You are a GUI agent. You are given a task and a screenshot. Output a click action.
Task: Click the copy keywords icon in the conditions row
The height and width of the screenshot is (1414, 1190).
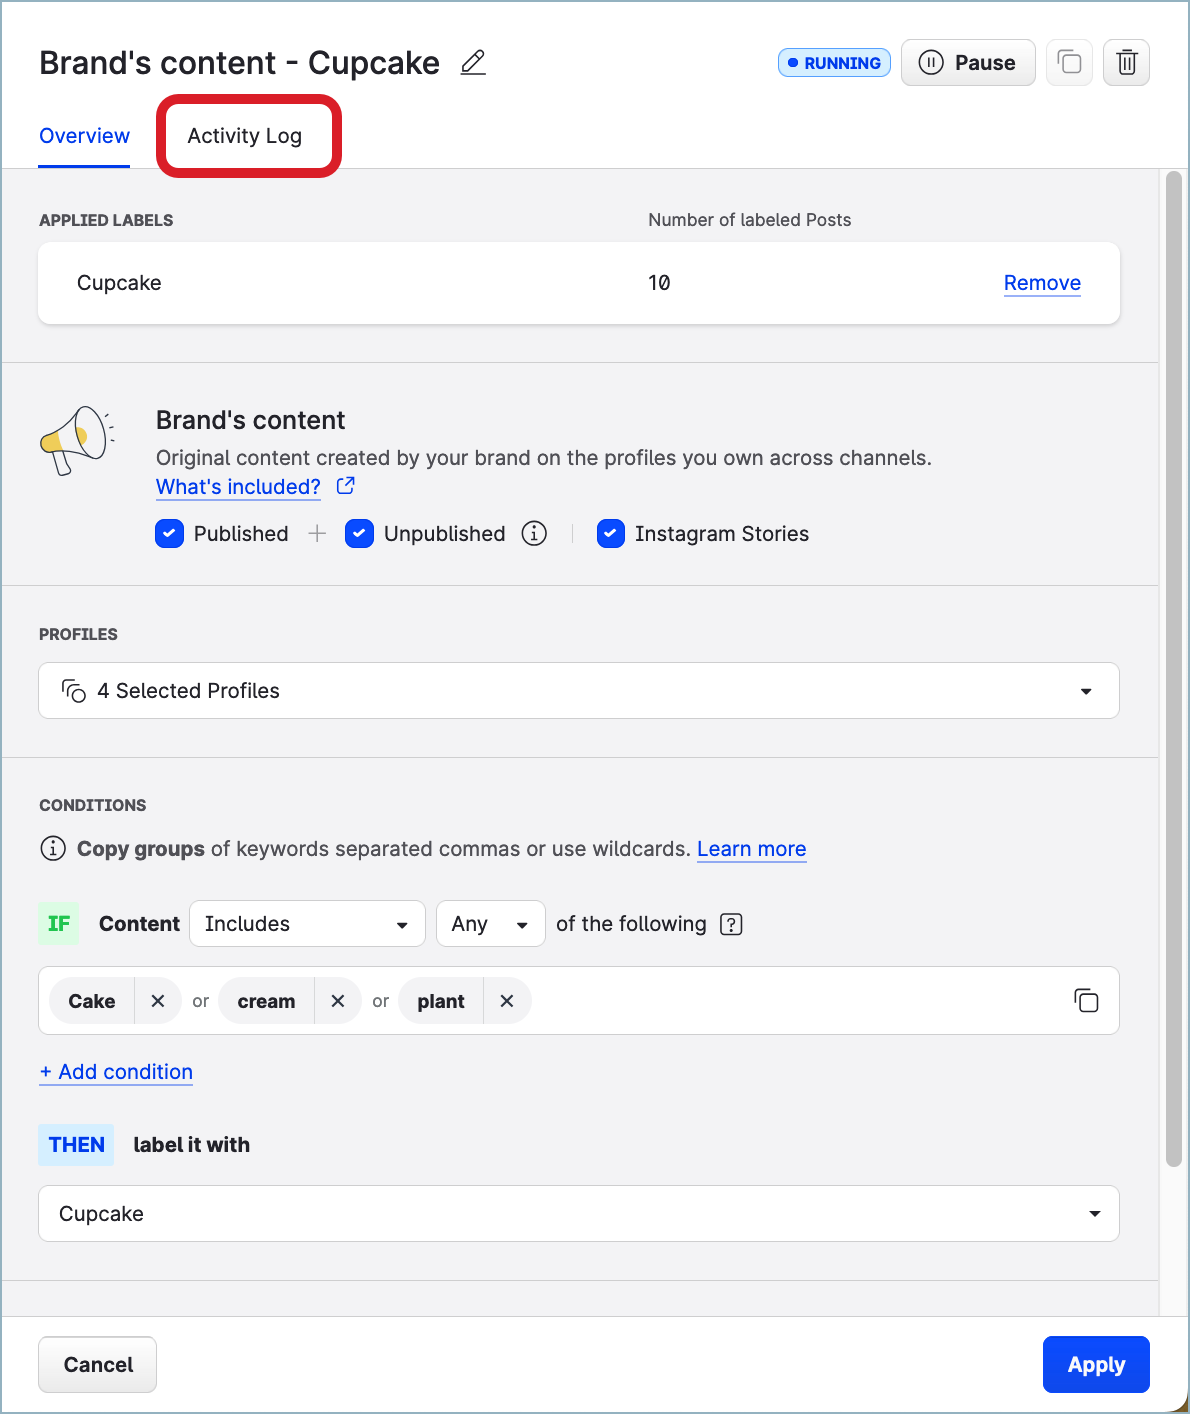(1087, 1000)
